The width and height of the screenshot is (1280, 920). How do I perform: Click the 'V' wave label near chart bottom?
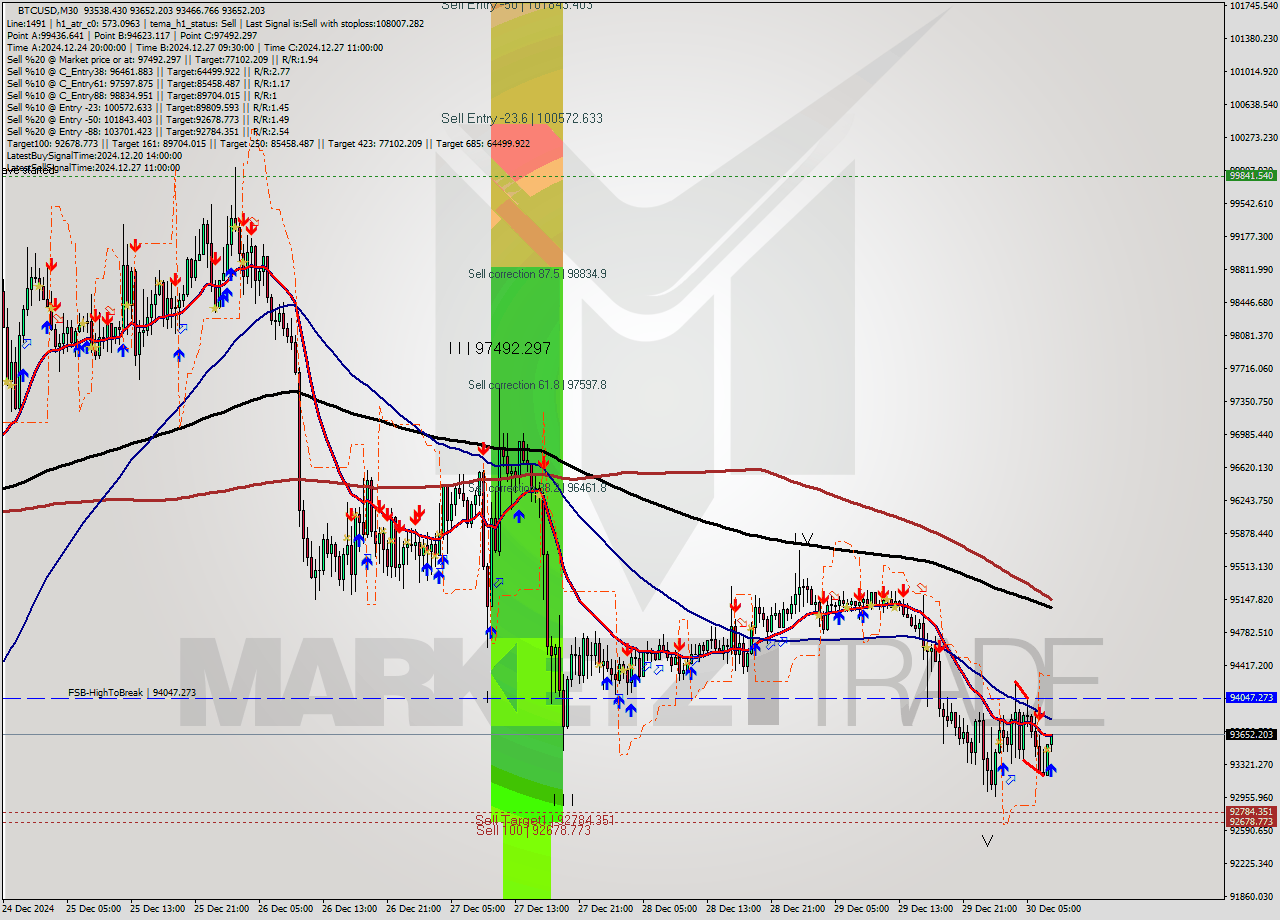click(x=988, y=841)
